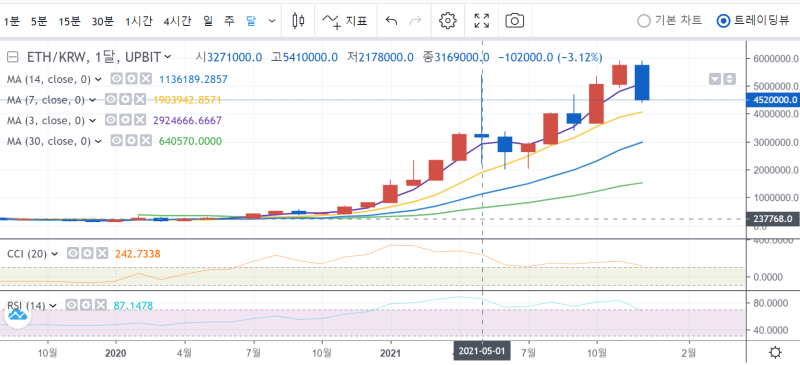
Task: Take a chart snapshot with camera icon
Action: pos(515,20)
